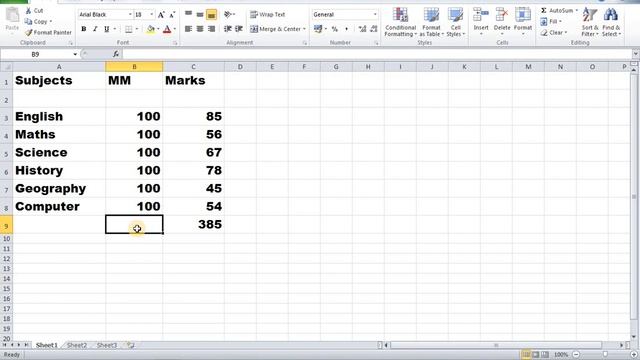This screenshot has width=640, height=360.
Task: Select row 9 header
Action: (x=6, y=225)
